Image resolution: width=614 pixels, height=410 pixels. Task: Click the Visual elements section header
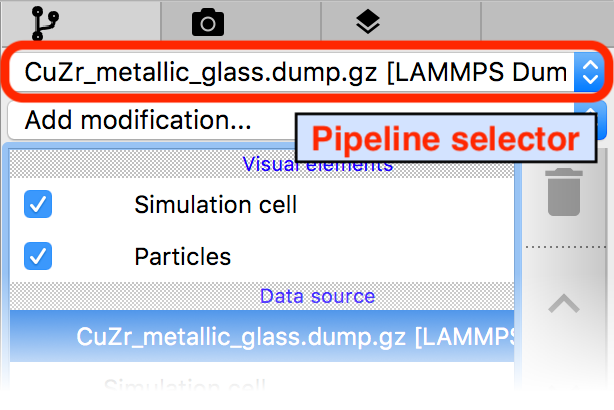pos(318,165)
